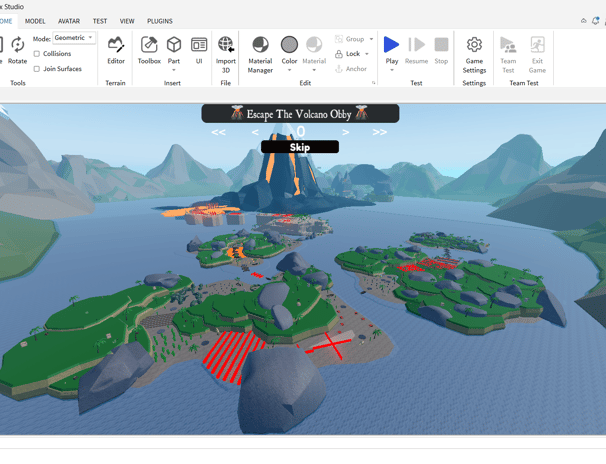Image resolution: width=606 pixels, height=464 pixels.
Task: Switch to the TEST tab
Action: pyautogui.click(x=100, y=21)
